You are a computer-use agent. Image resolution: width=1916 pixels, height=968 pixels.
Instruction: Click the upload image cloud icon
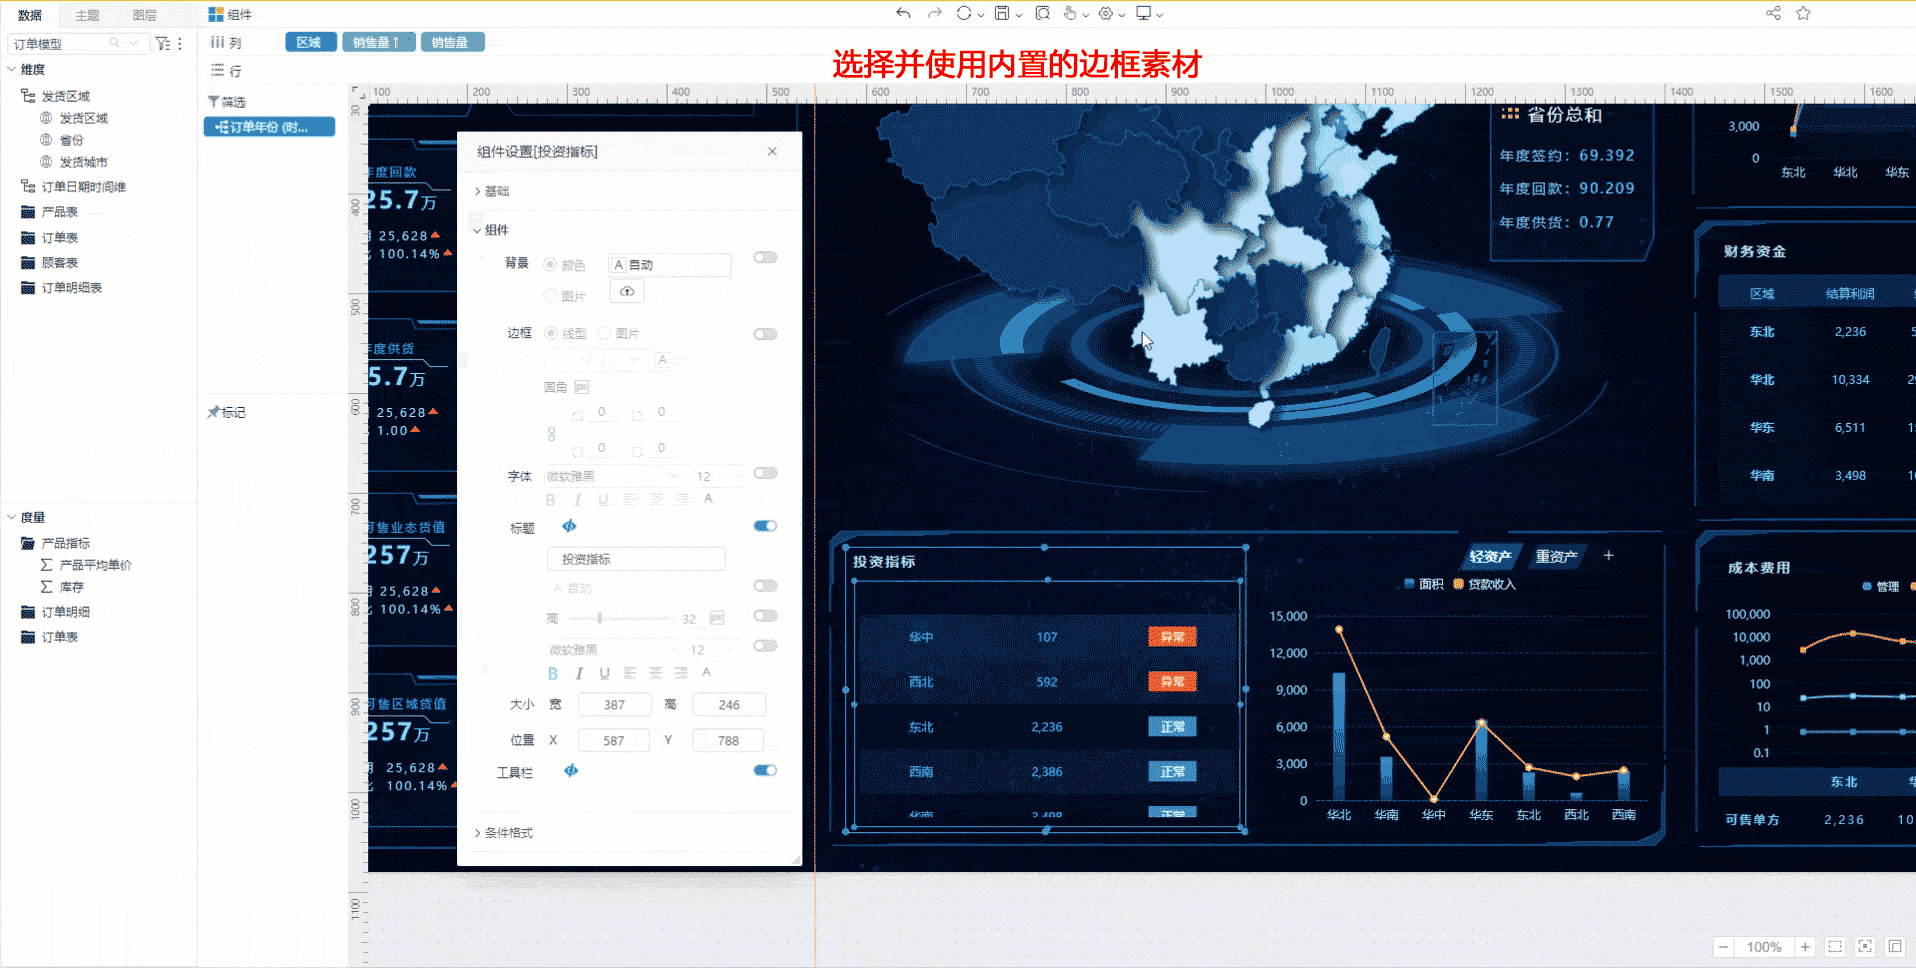(627, 291)
